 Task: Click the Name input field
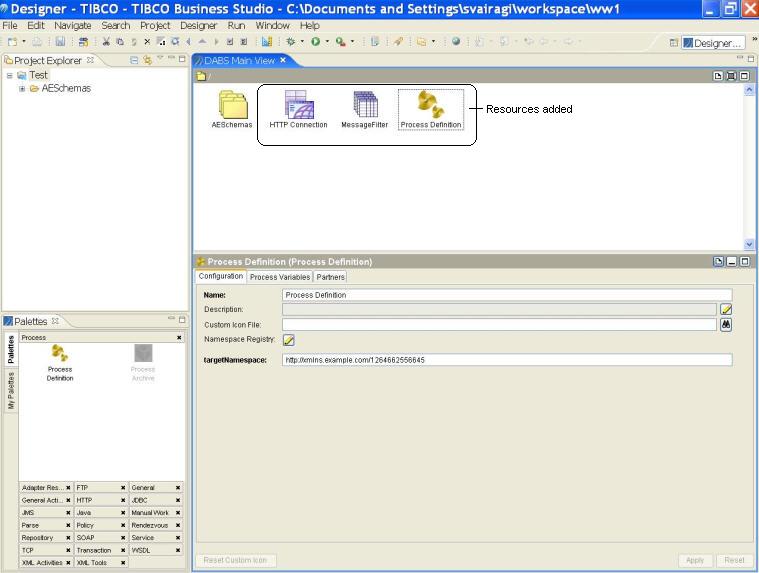tap(507, 295)
